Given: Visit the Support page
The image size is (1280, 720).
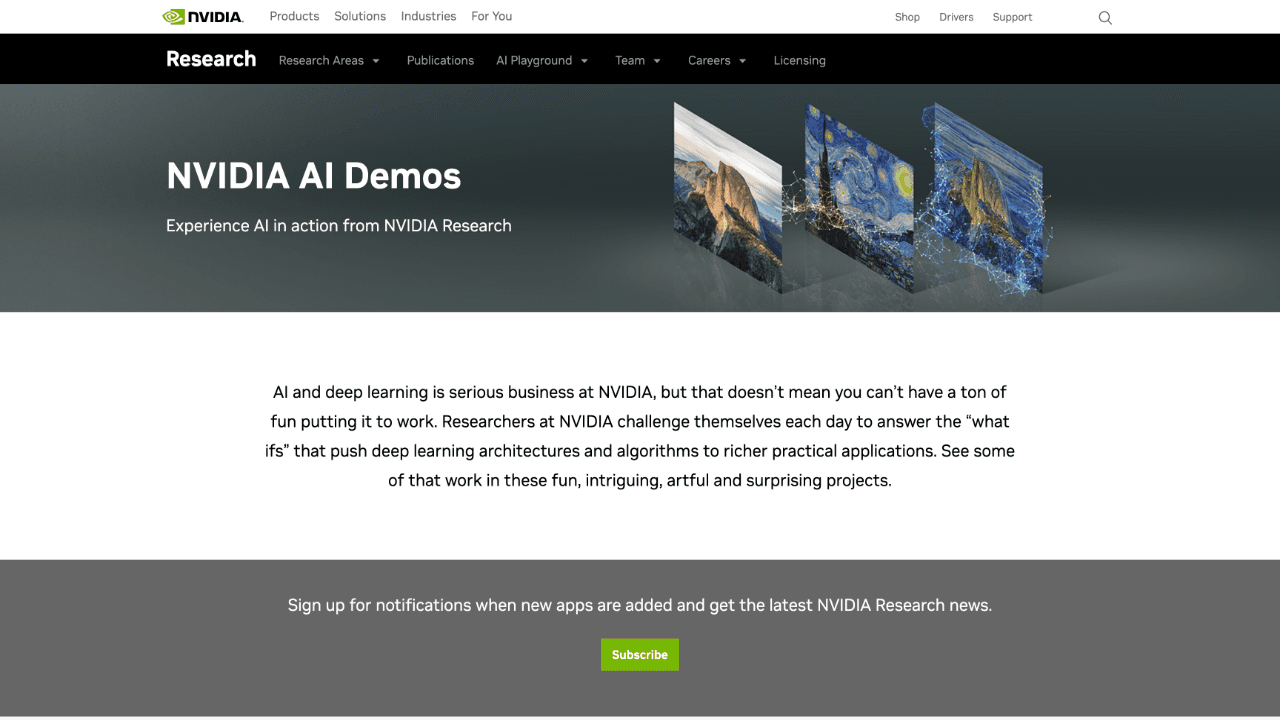Looking at the screenshot, I should [1012, 17].
